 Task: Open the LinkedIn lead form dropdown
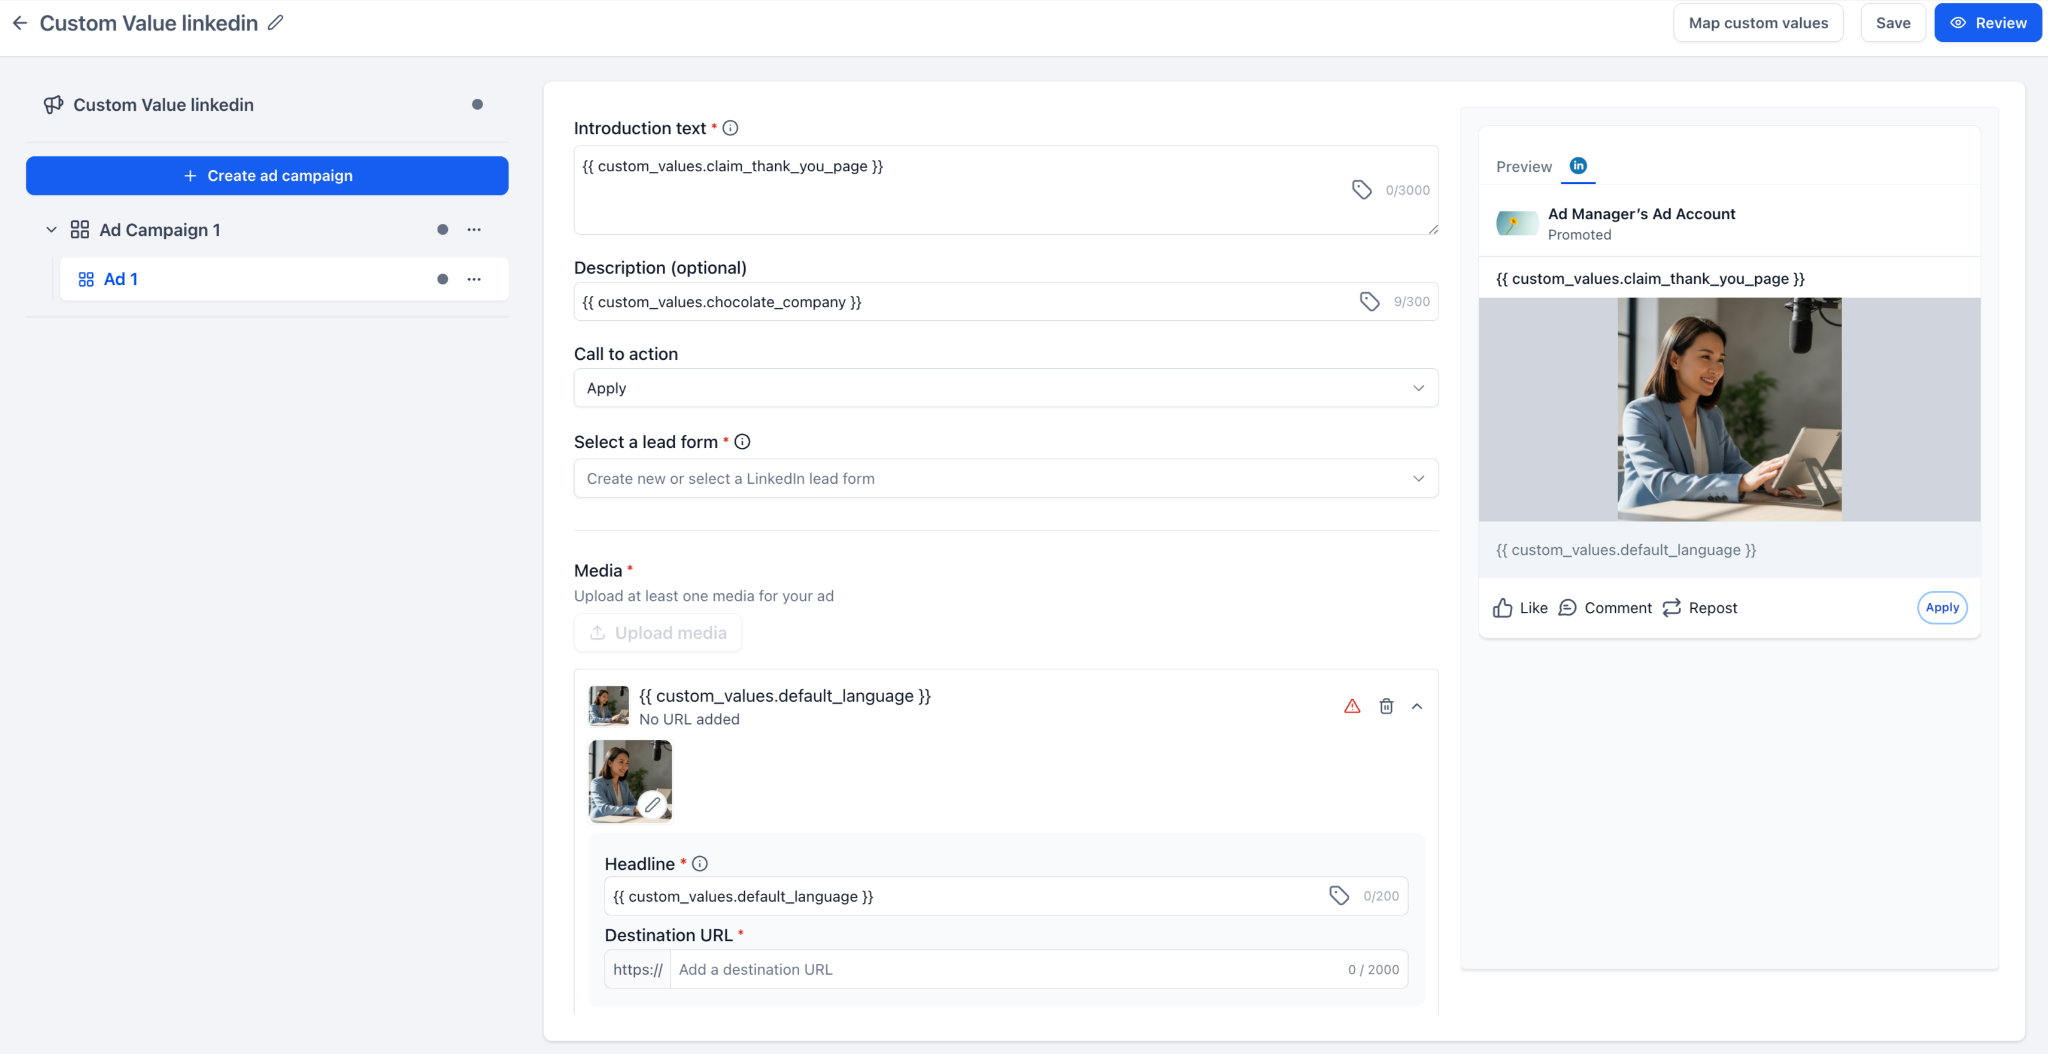1006,479
